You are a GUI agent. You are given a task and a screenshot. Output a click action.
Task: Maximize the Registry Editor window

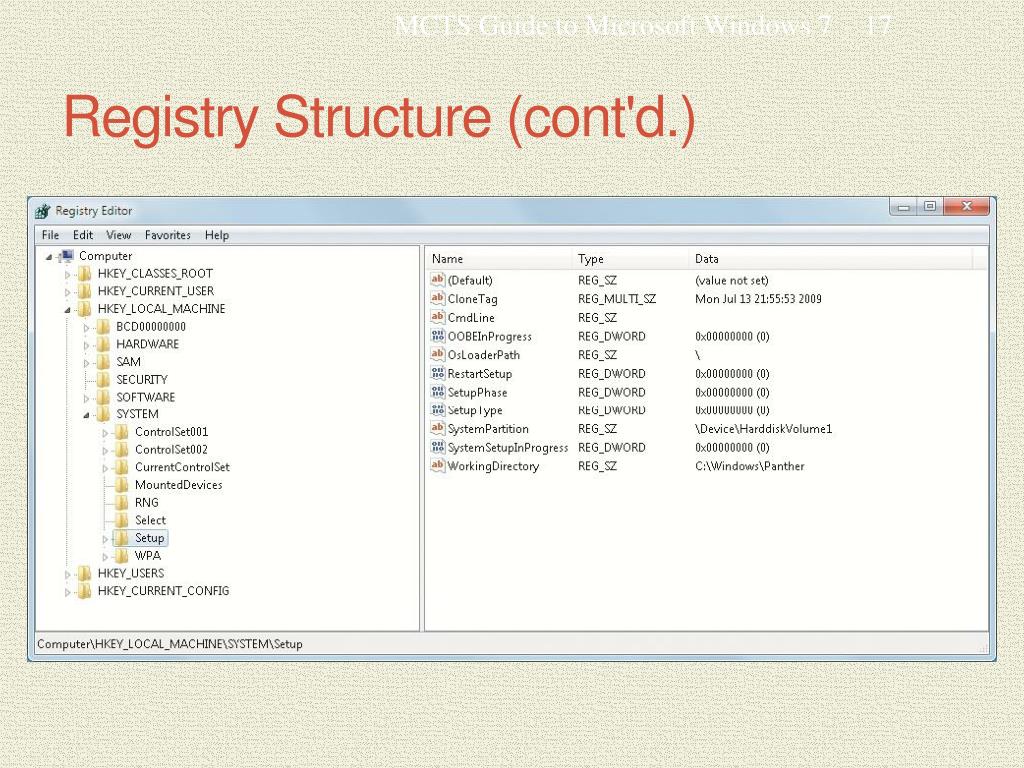(930, 207)
